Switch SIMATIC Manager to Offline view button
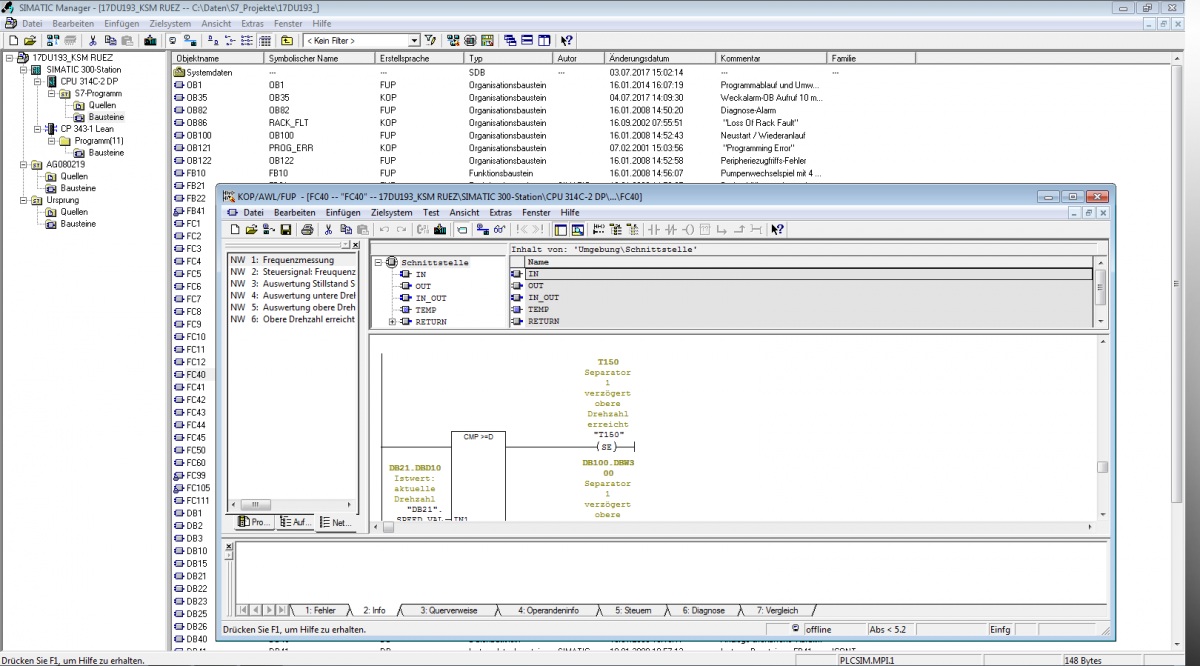This screenshot has height=666, width=1200. [173, 41]
